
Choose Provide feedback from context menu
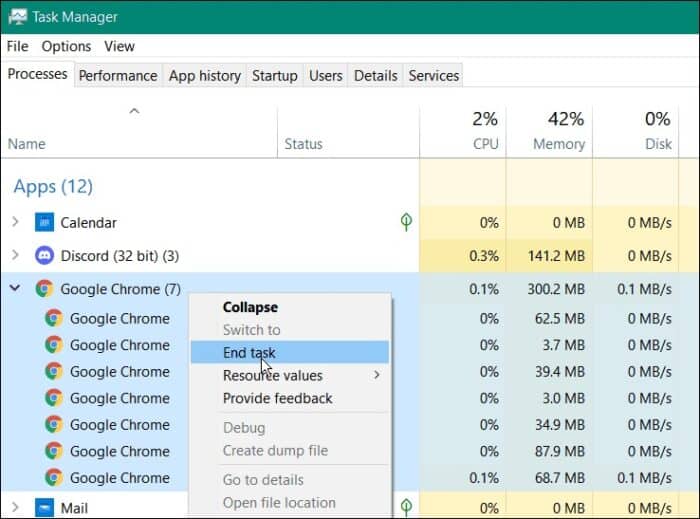[277, 398]
